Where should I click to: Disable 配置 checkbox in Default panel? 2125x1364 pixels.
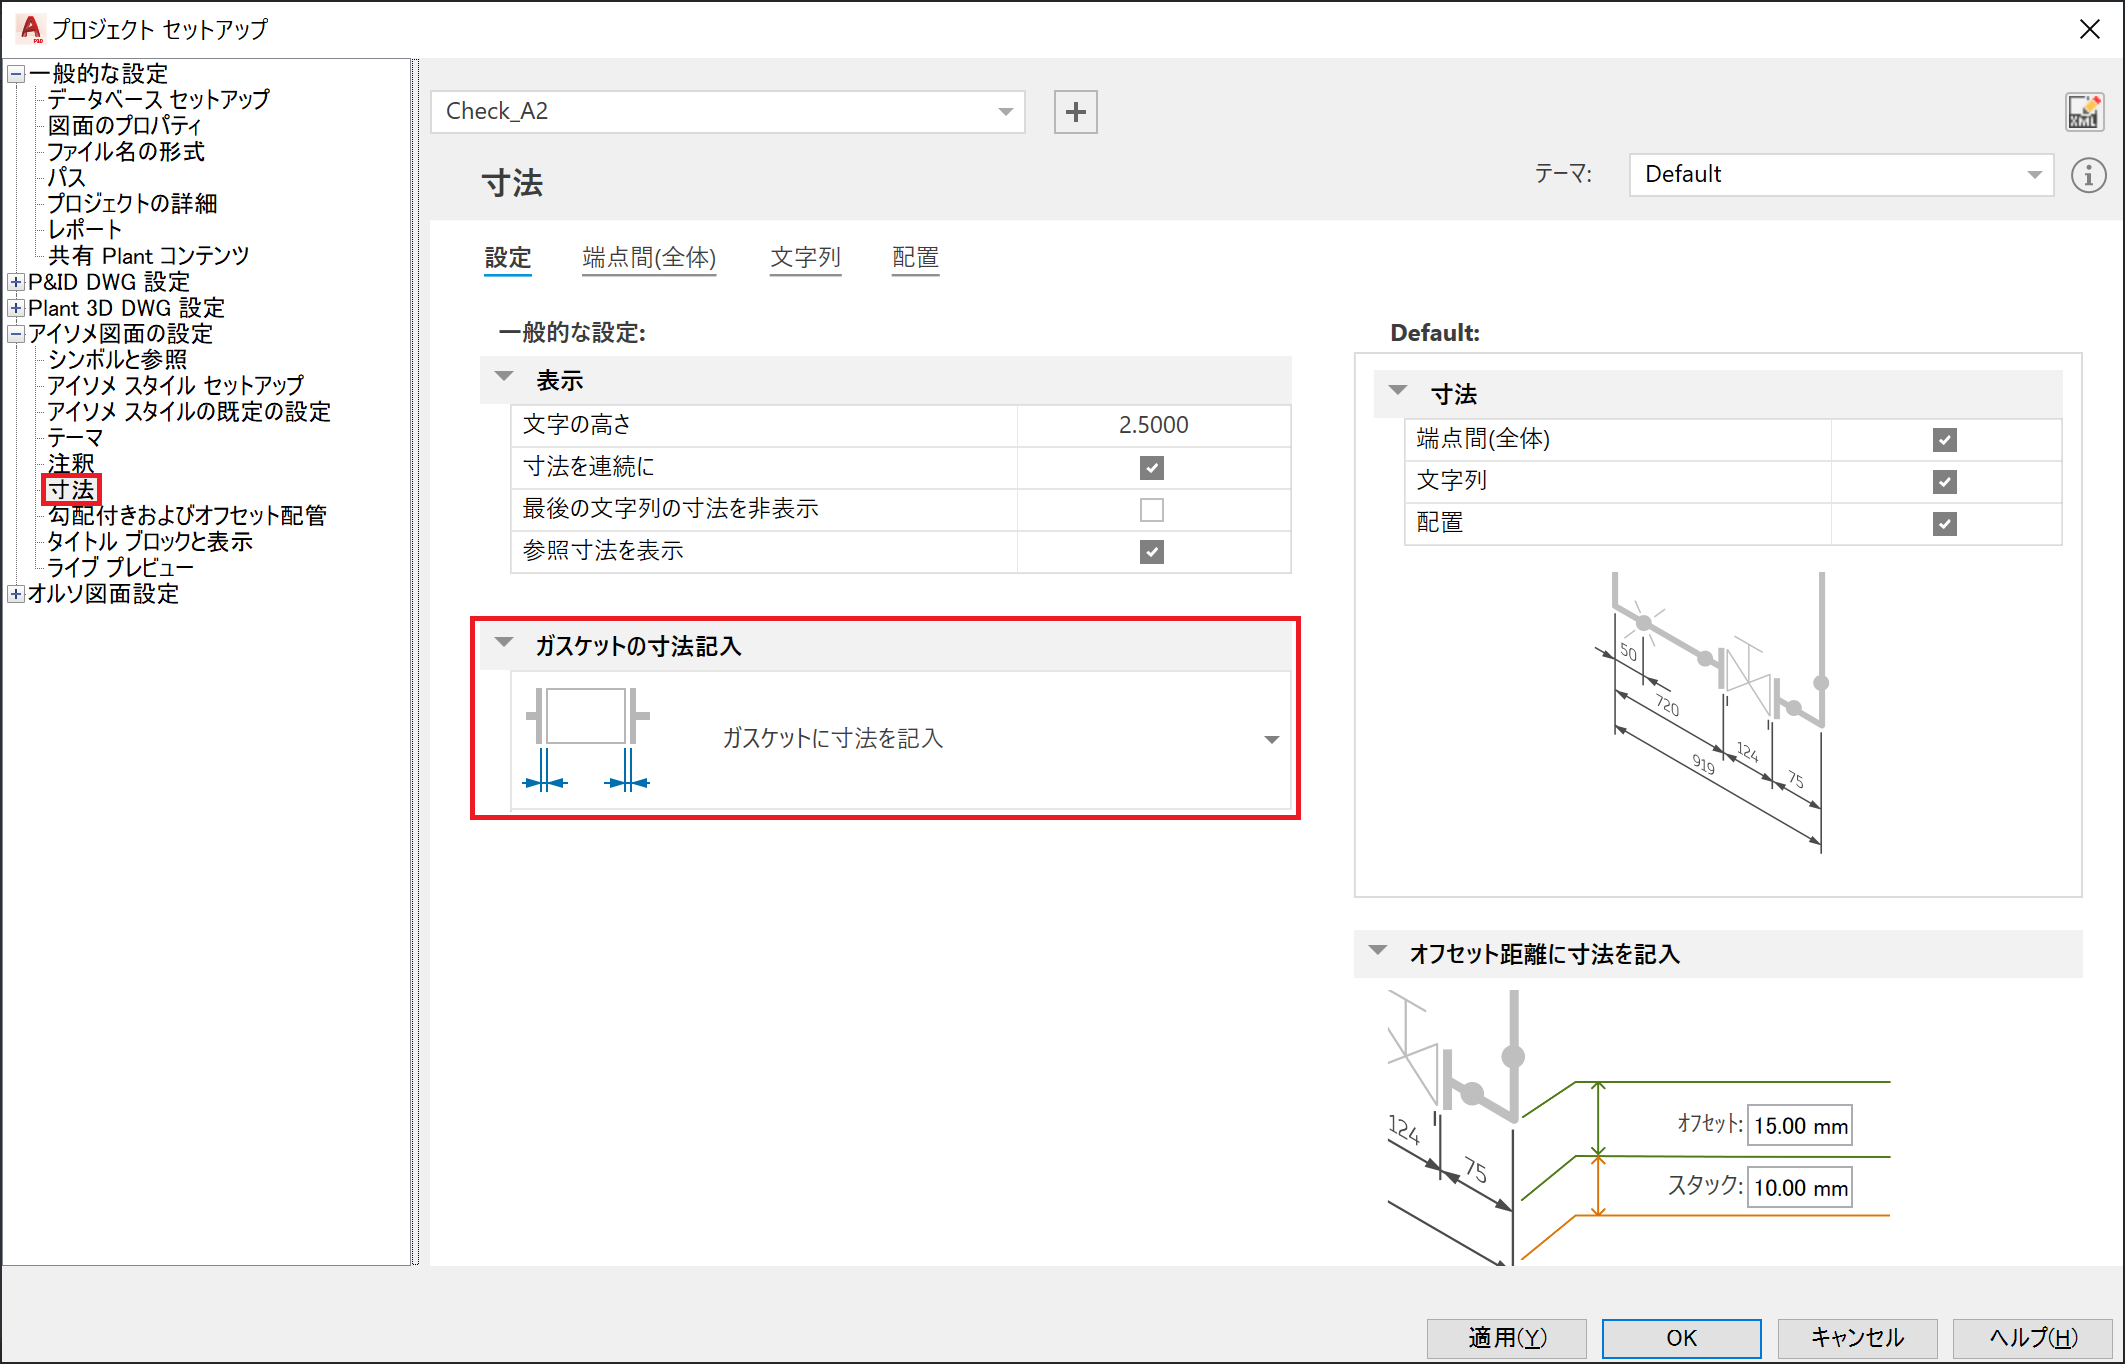coord(1944,523)
